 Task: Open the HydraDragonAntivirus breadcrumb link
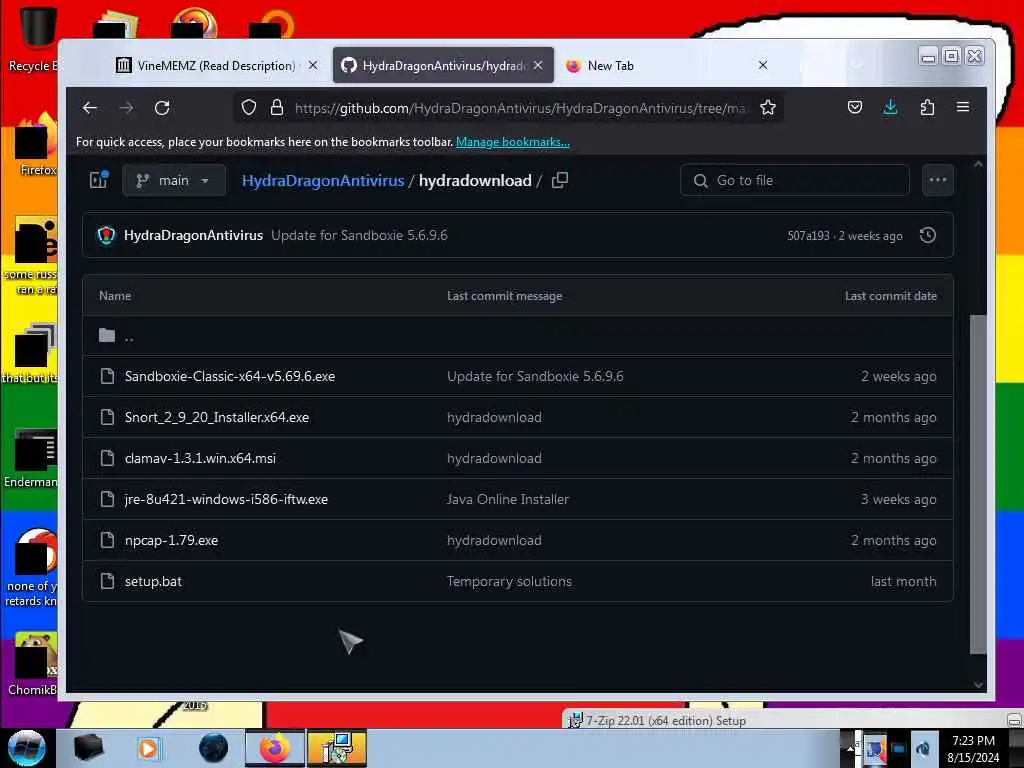click(x=323, y=181)
